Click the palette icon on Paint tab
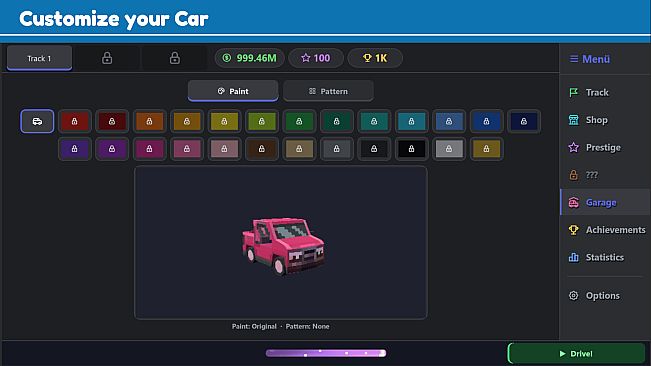 [221, 91]
